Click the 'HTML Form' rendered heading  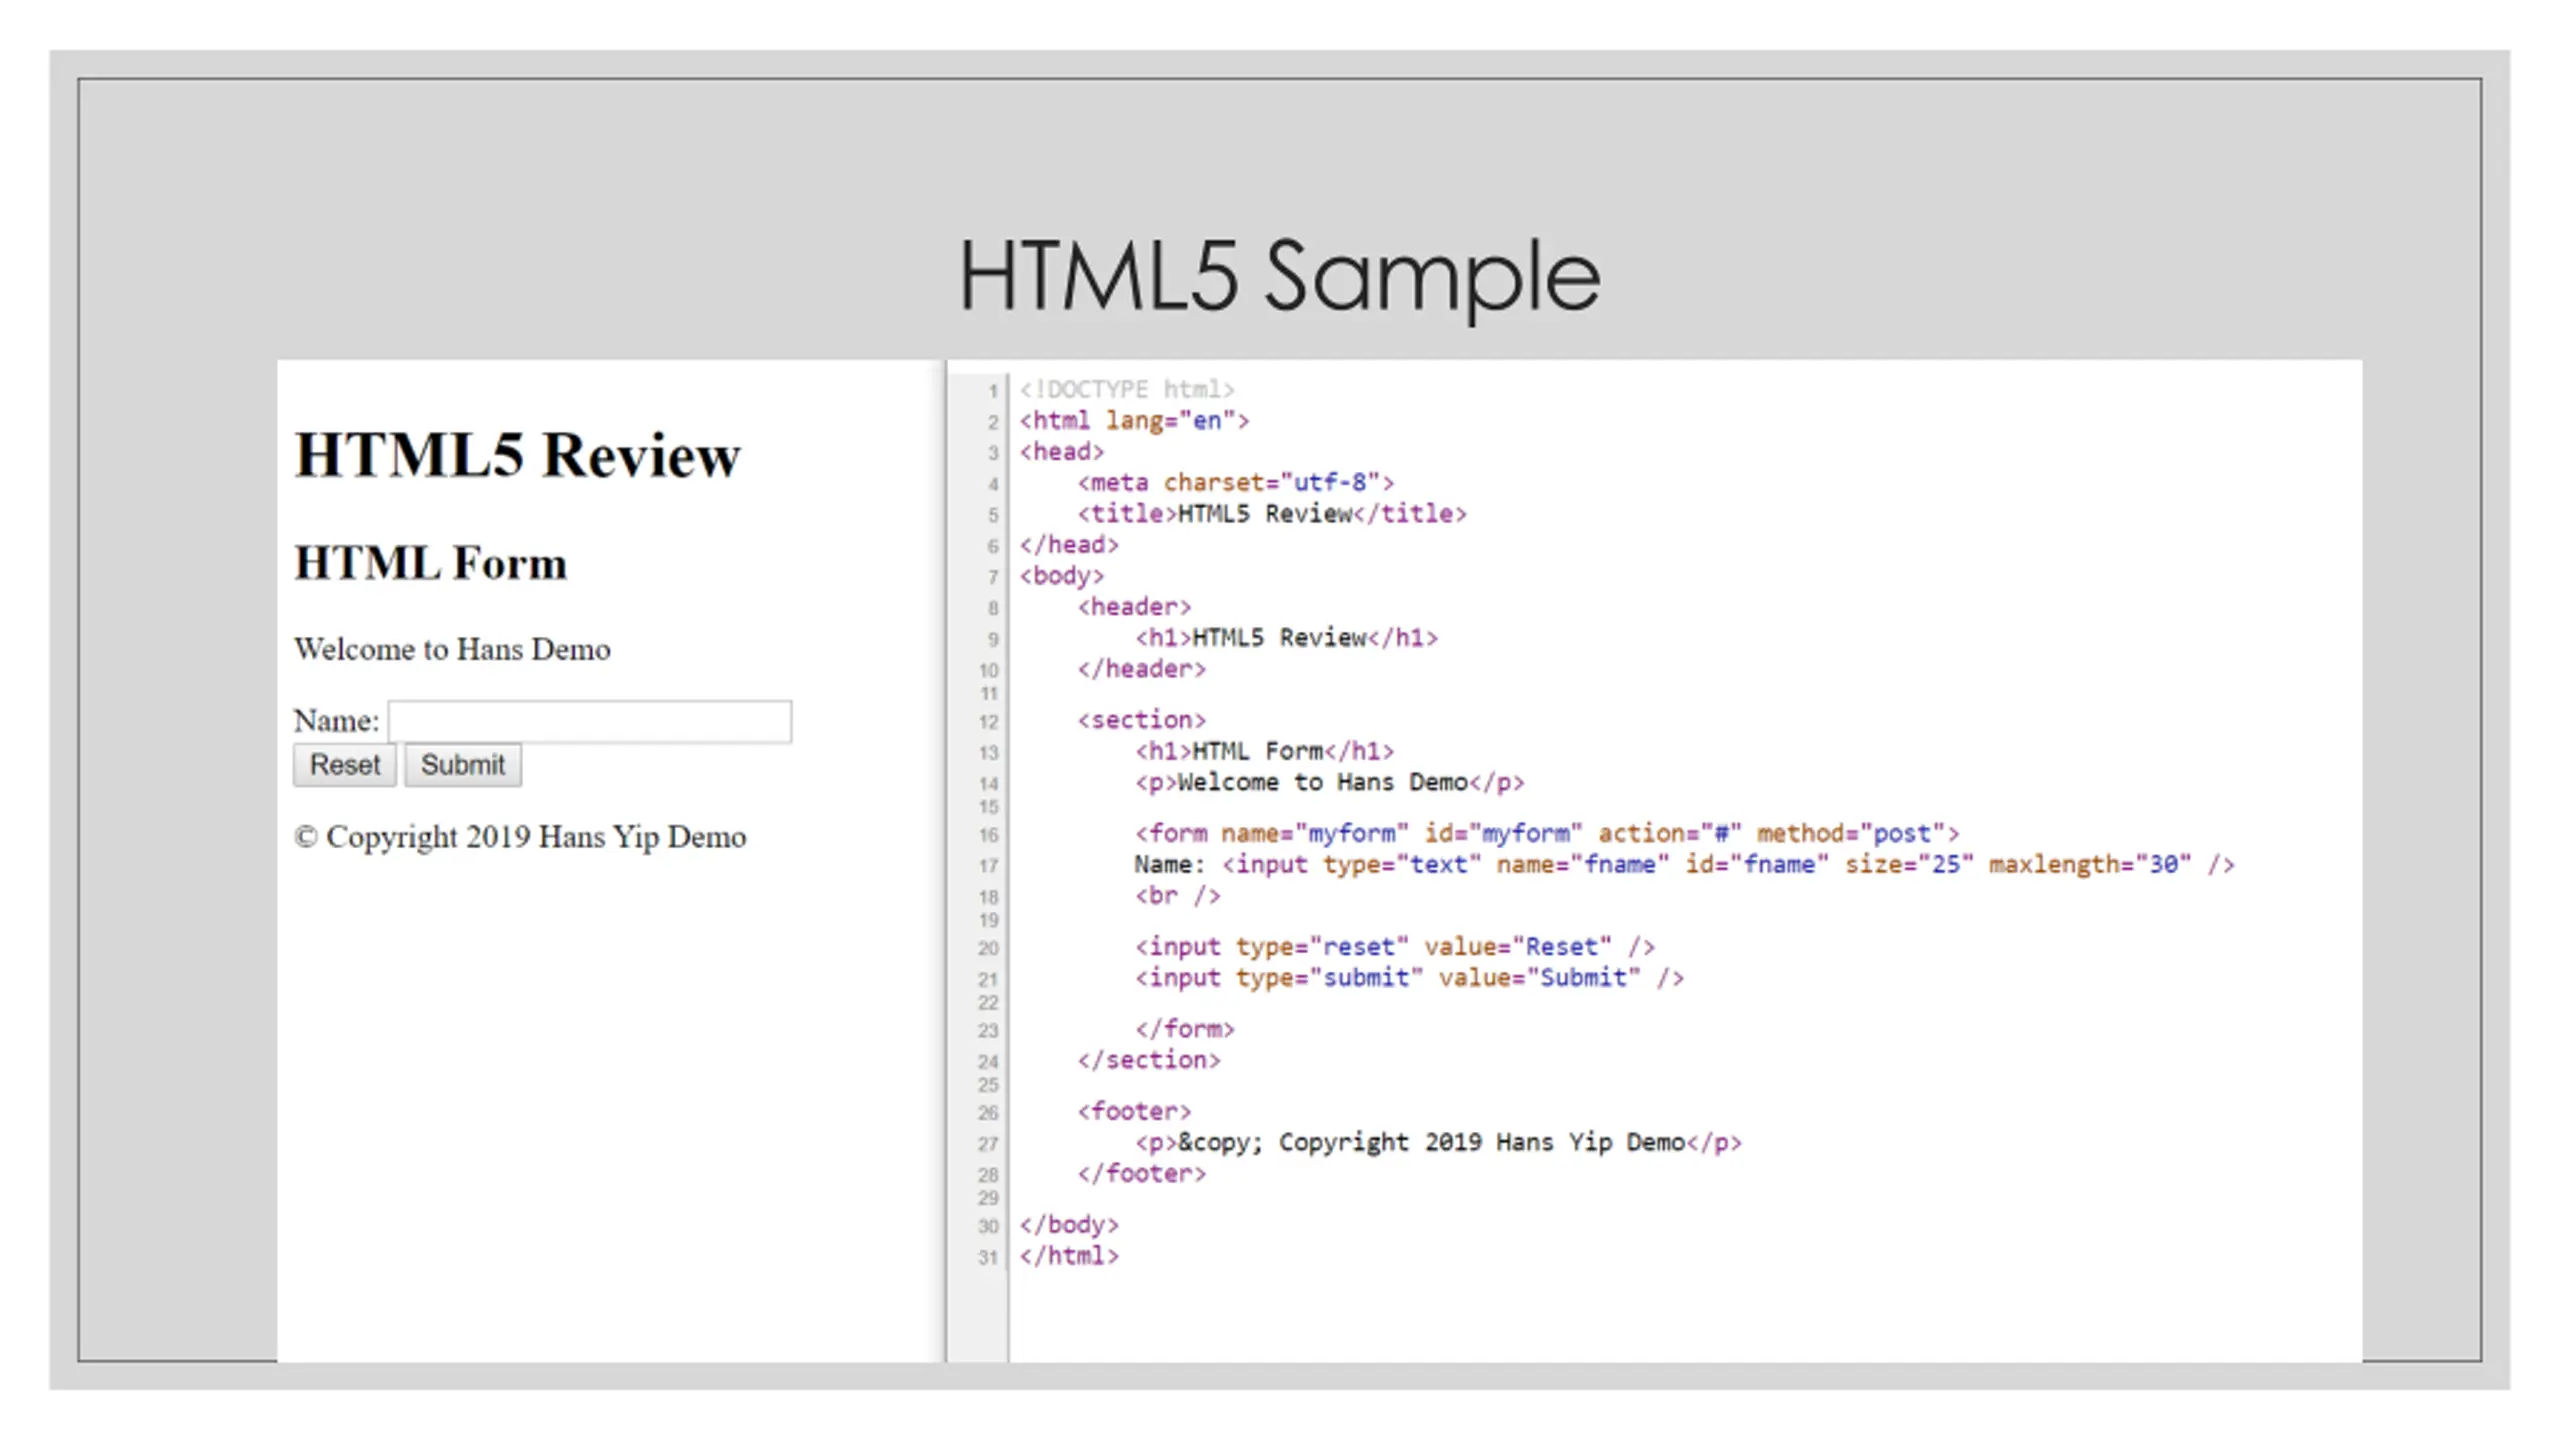click(430, 563)
